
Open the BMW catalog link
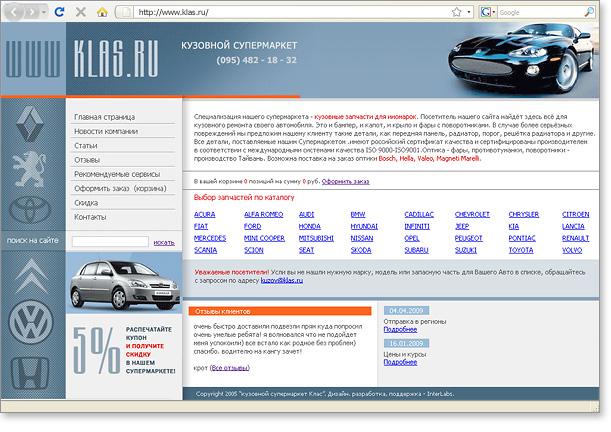358,215
